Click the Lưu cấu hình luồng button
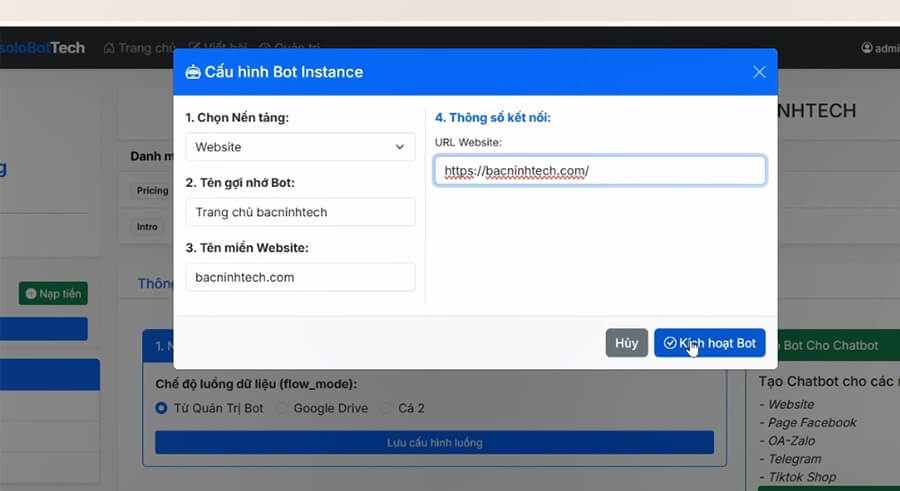This screenshot has width=900, height=491. 435,443
